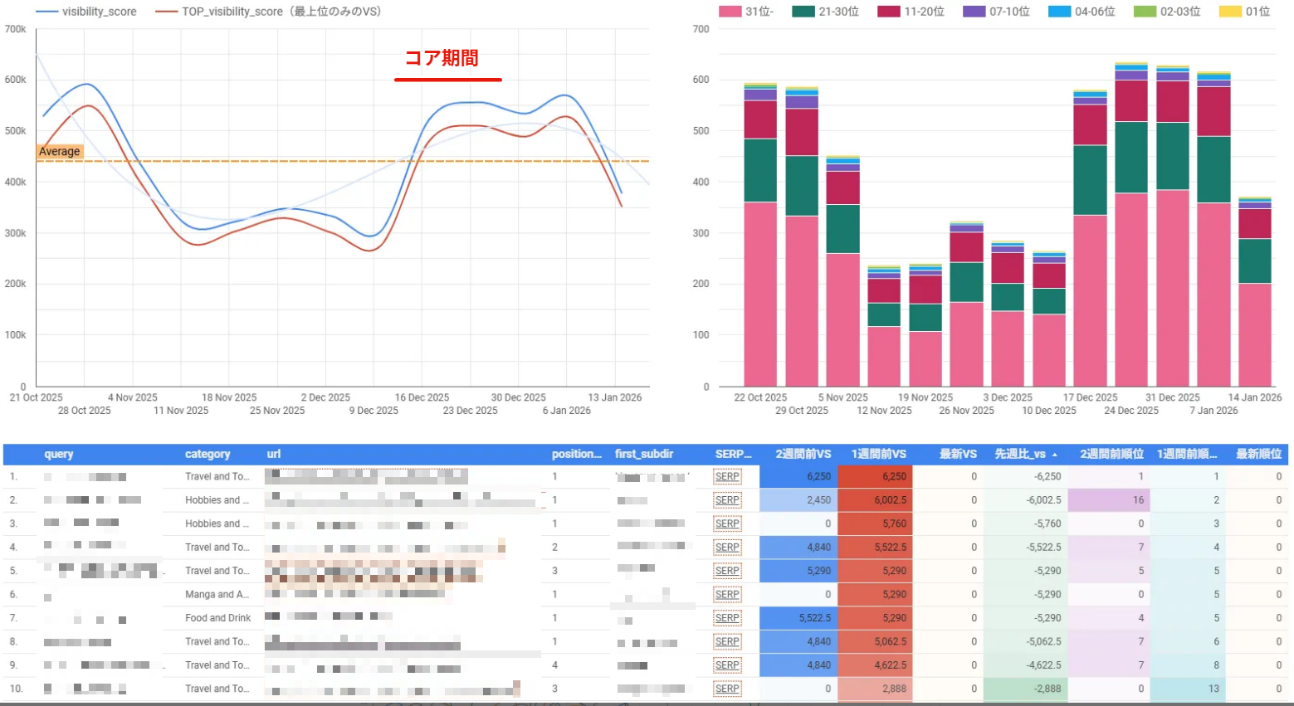Image resolution: width=1294 pixels, height=706 pixels.
Task: Click the 04-06位 blue legend swatch
Action: 1060,12
